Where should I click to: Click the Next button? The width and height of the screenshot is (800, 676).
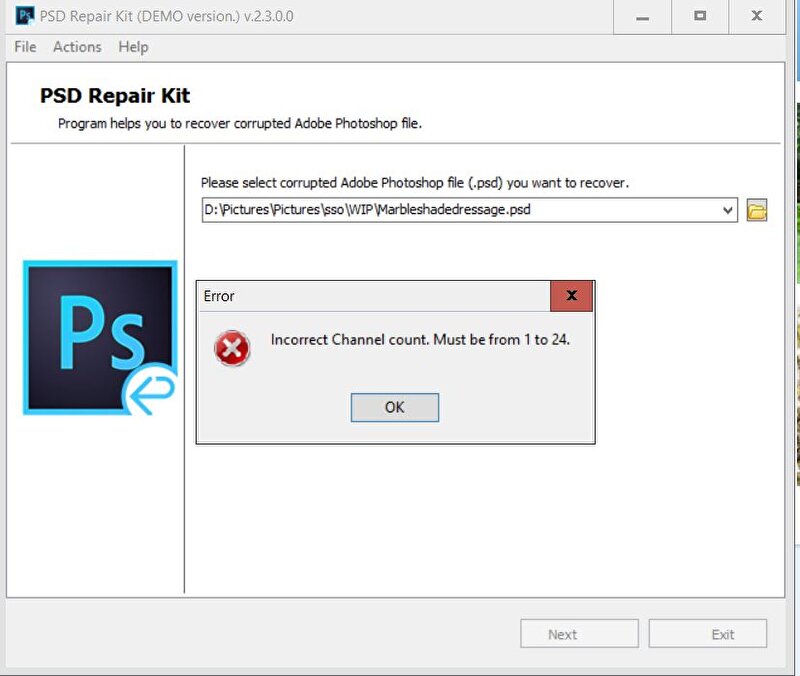point(579,634)
